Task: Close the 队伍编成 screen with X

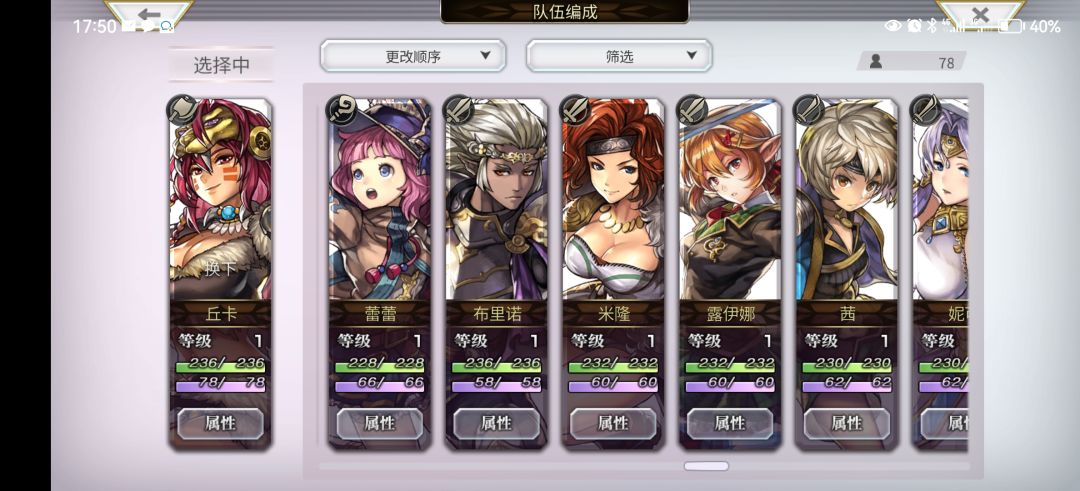Action: (x=980, y=14)
